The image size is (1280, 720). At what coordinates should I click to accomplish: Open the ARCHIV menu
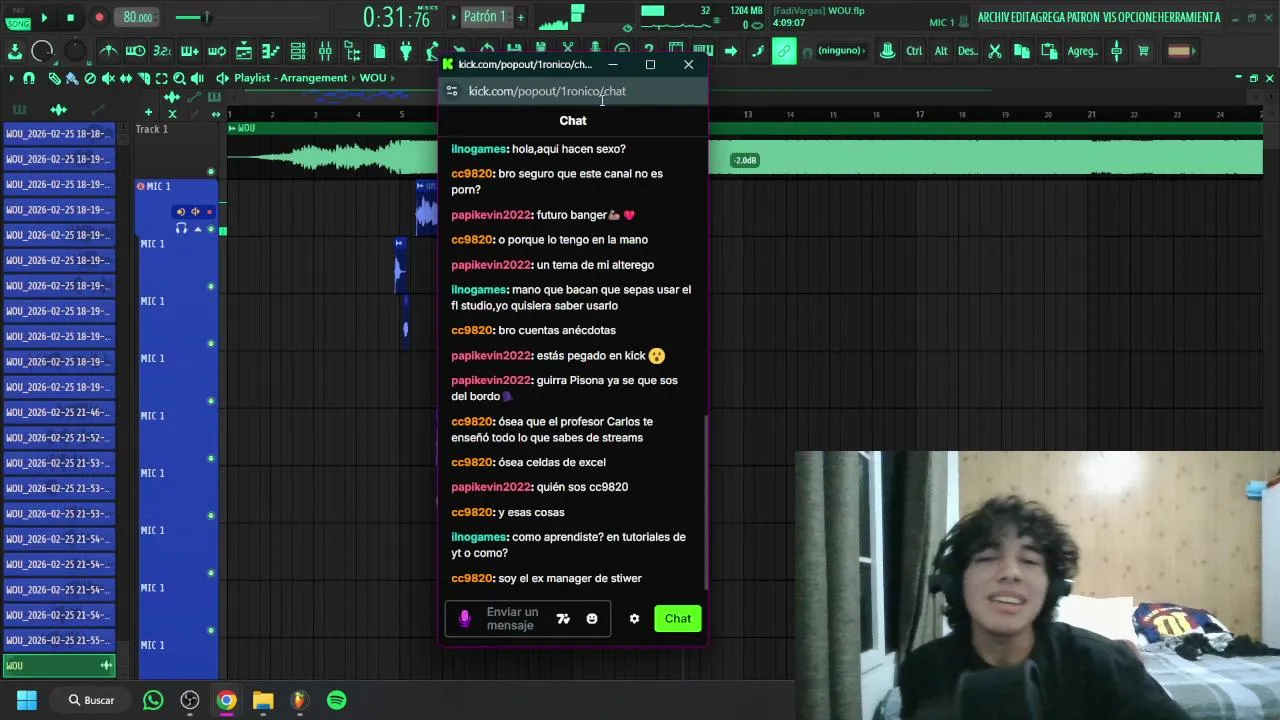995,17
